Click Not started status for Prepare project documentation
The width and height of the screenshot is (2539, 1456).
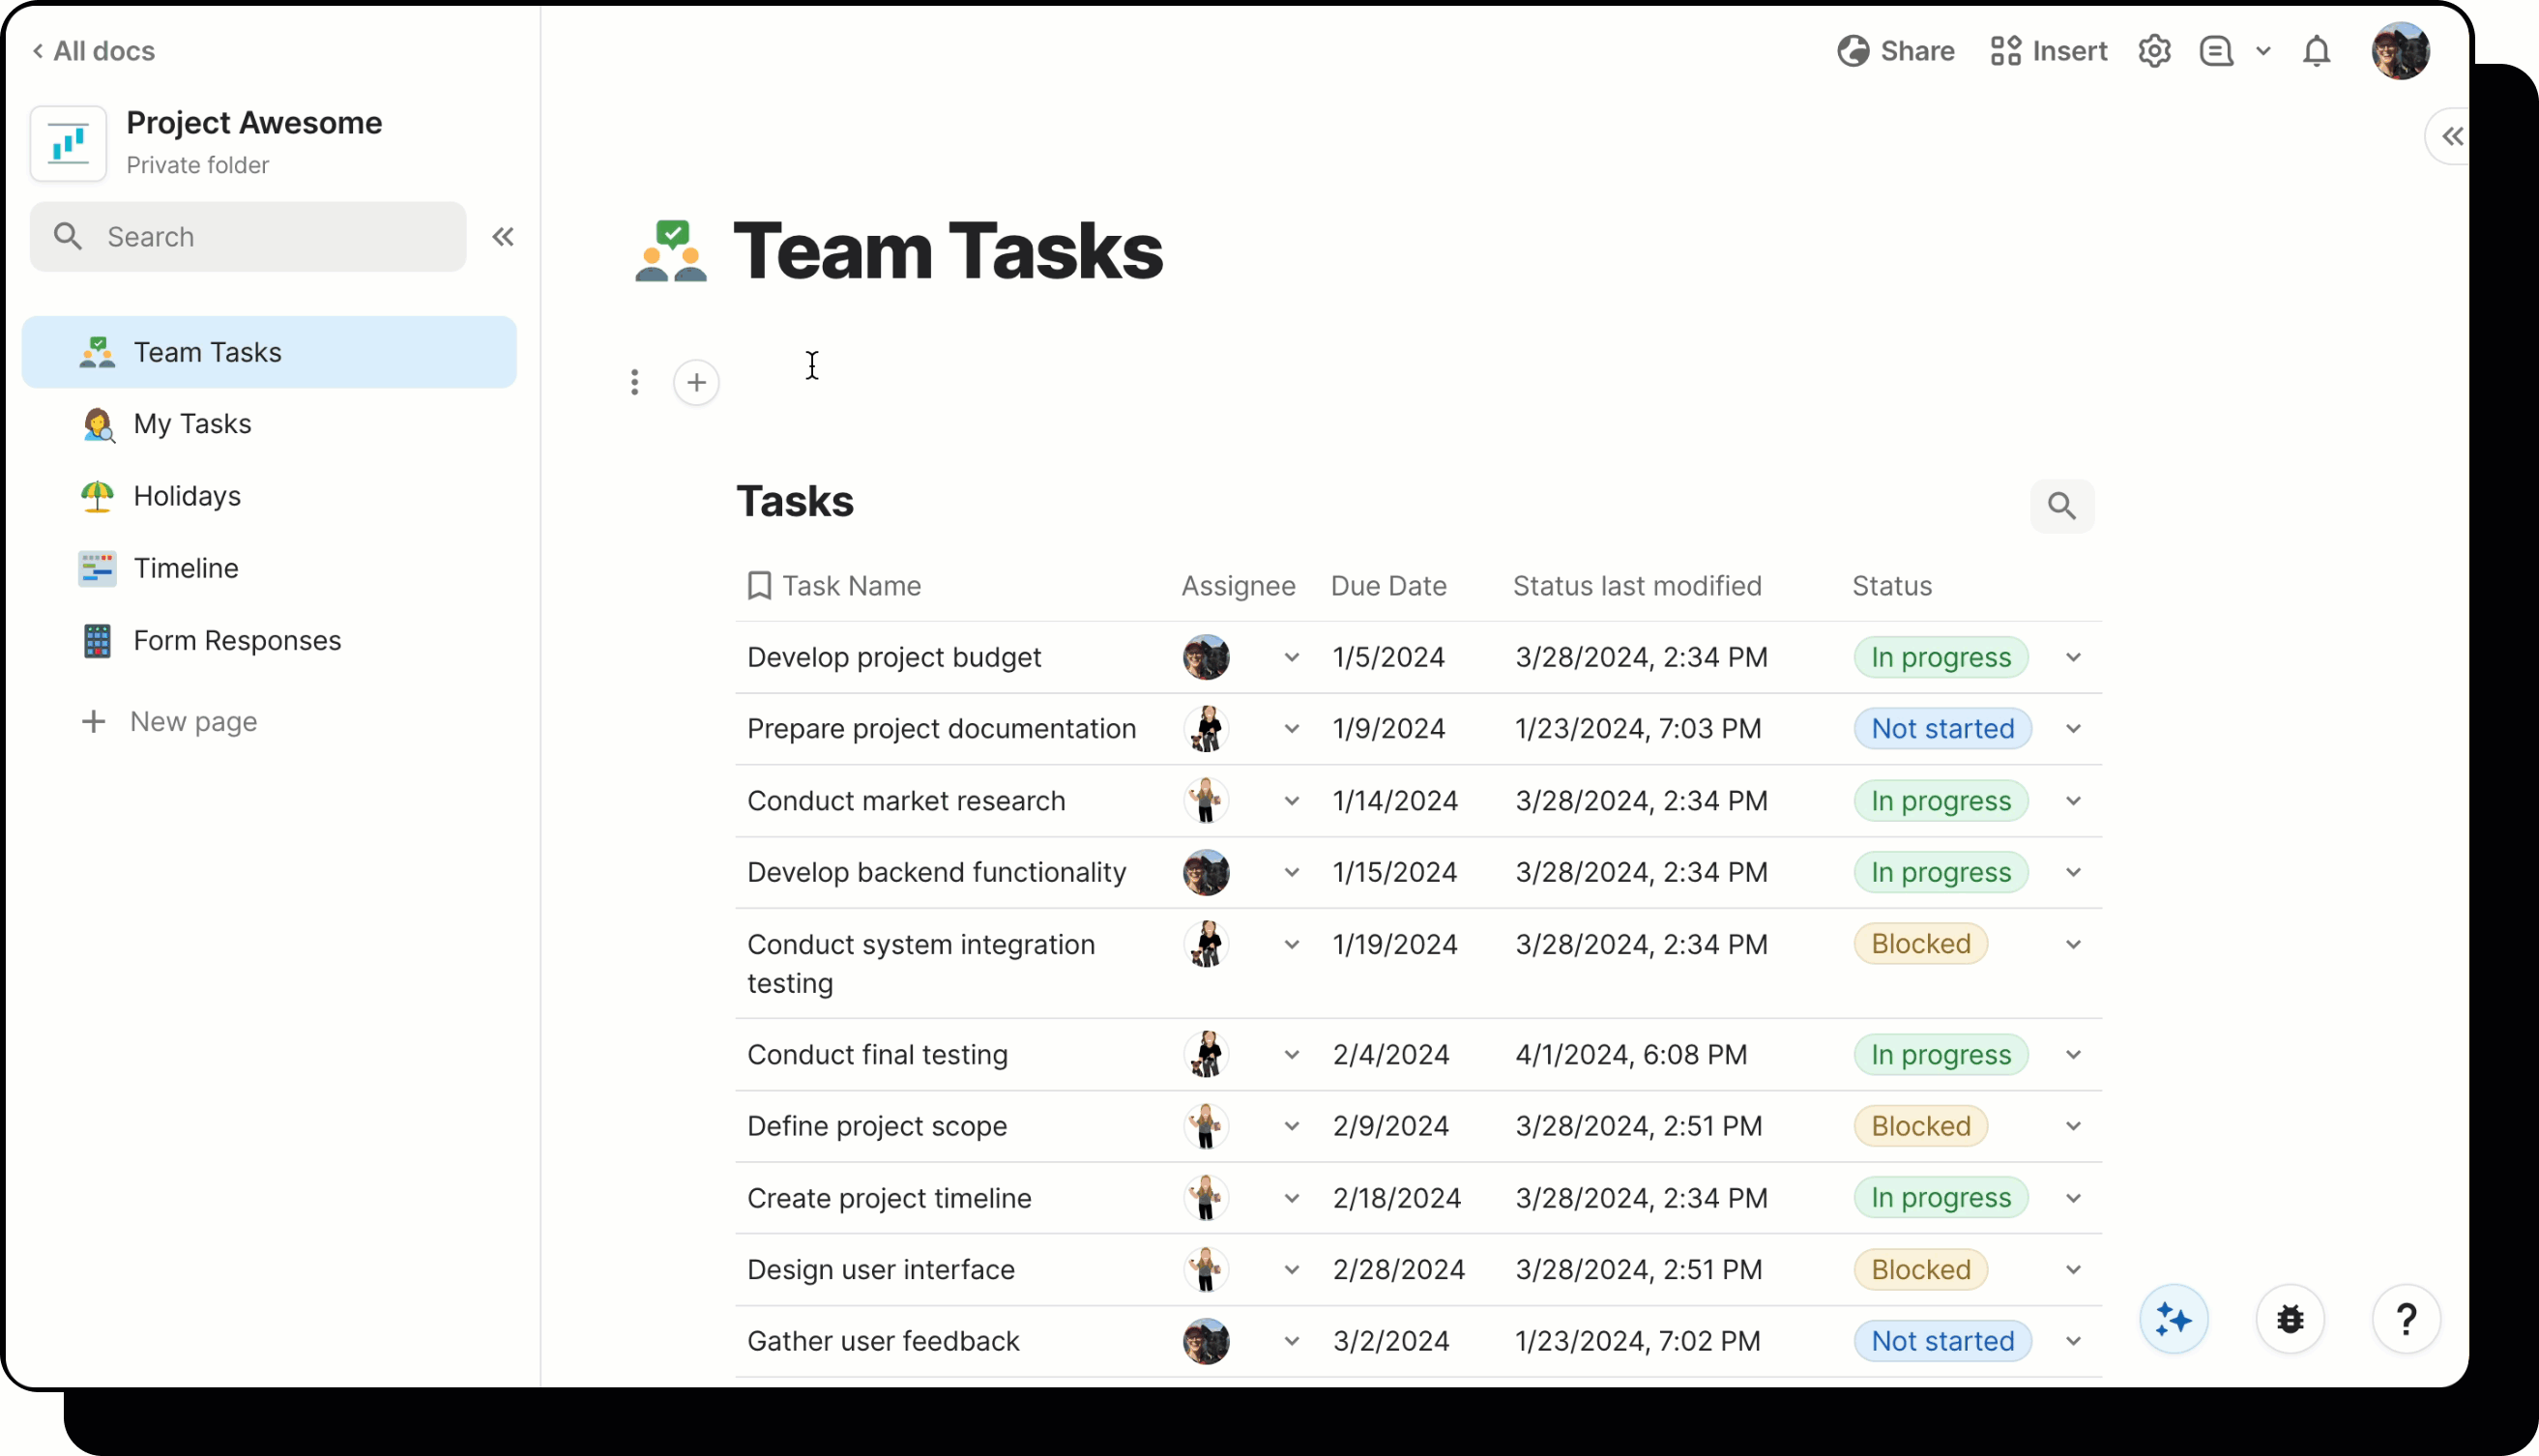click(x=1942, y=729)
